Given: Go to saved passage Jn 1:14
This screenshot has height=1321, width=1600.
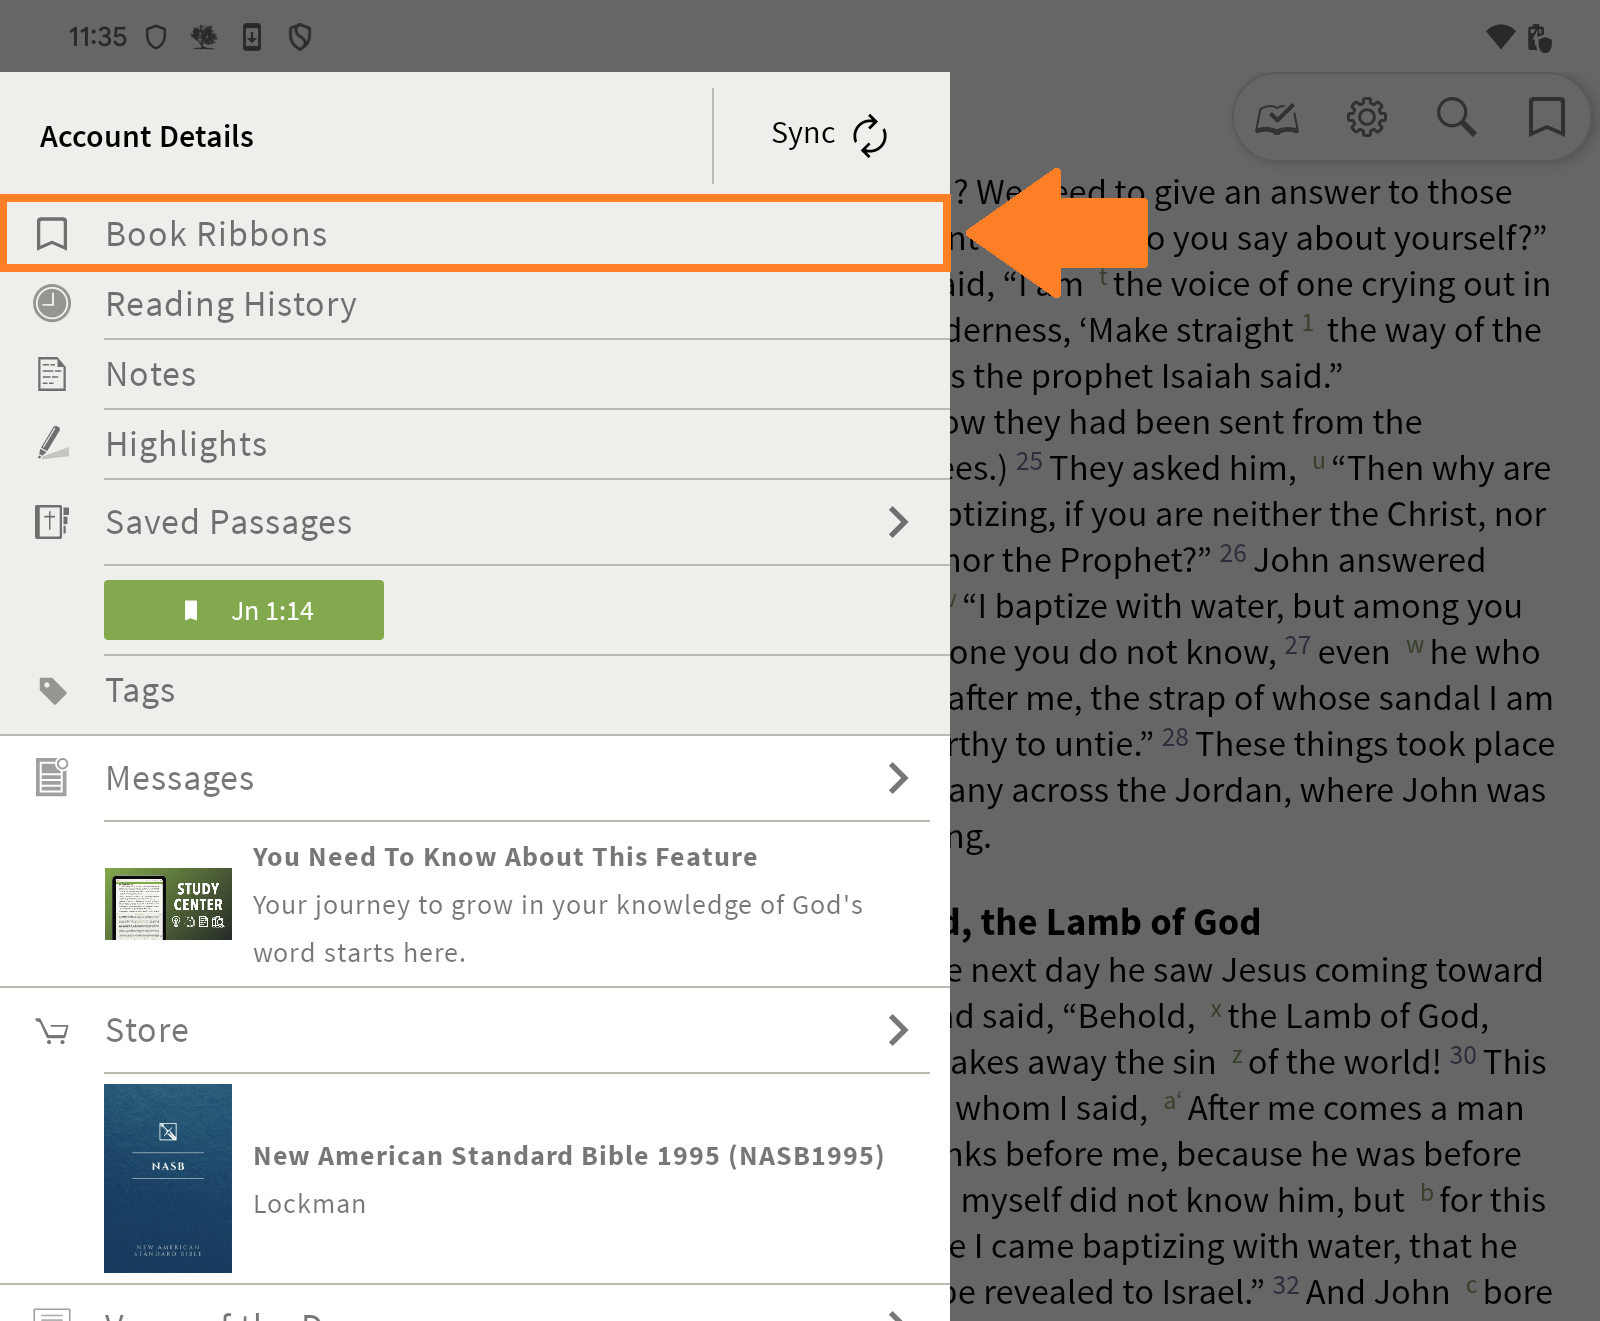Looking at the screenshot, I should [x=244, y=610].
